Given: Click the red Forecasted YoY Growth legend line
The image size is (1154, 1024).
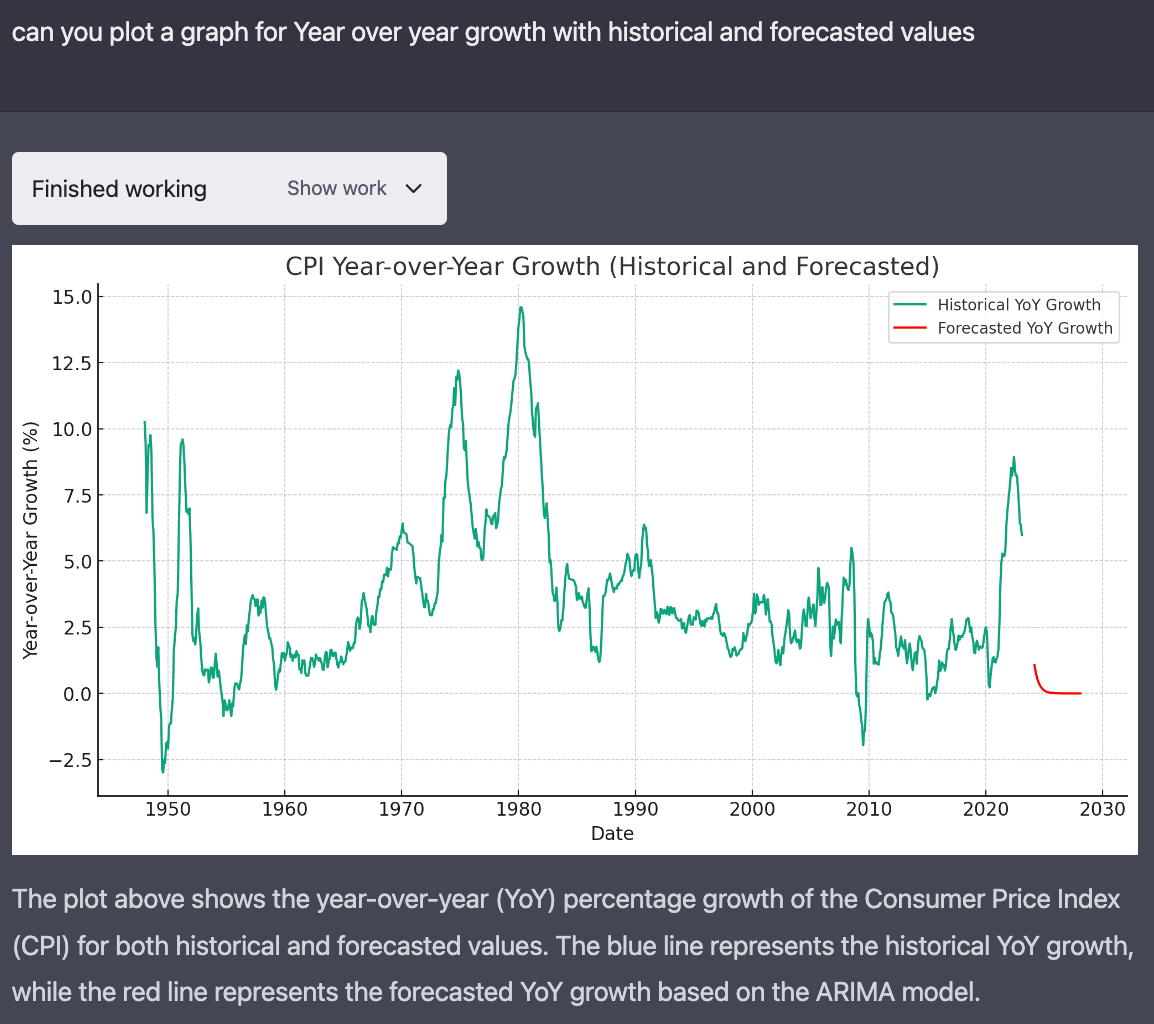Looking at the screenshot, I should 910,328.
